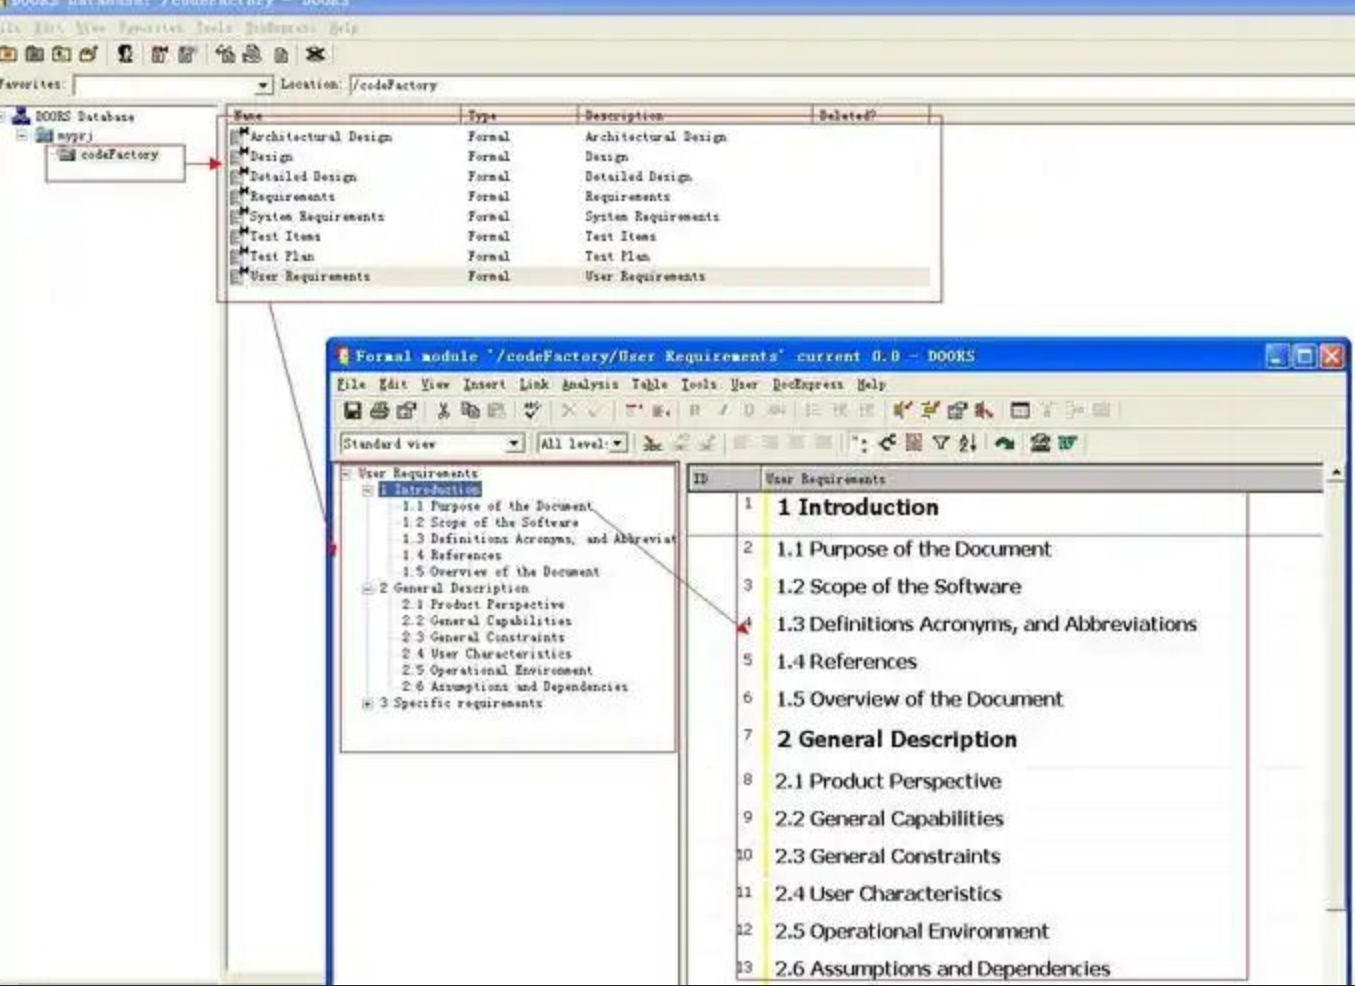Click the Print icon in module toolbar
This screenshot has height=986, width=1355.
point(379,410)
